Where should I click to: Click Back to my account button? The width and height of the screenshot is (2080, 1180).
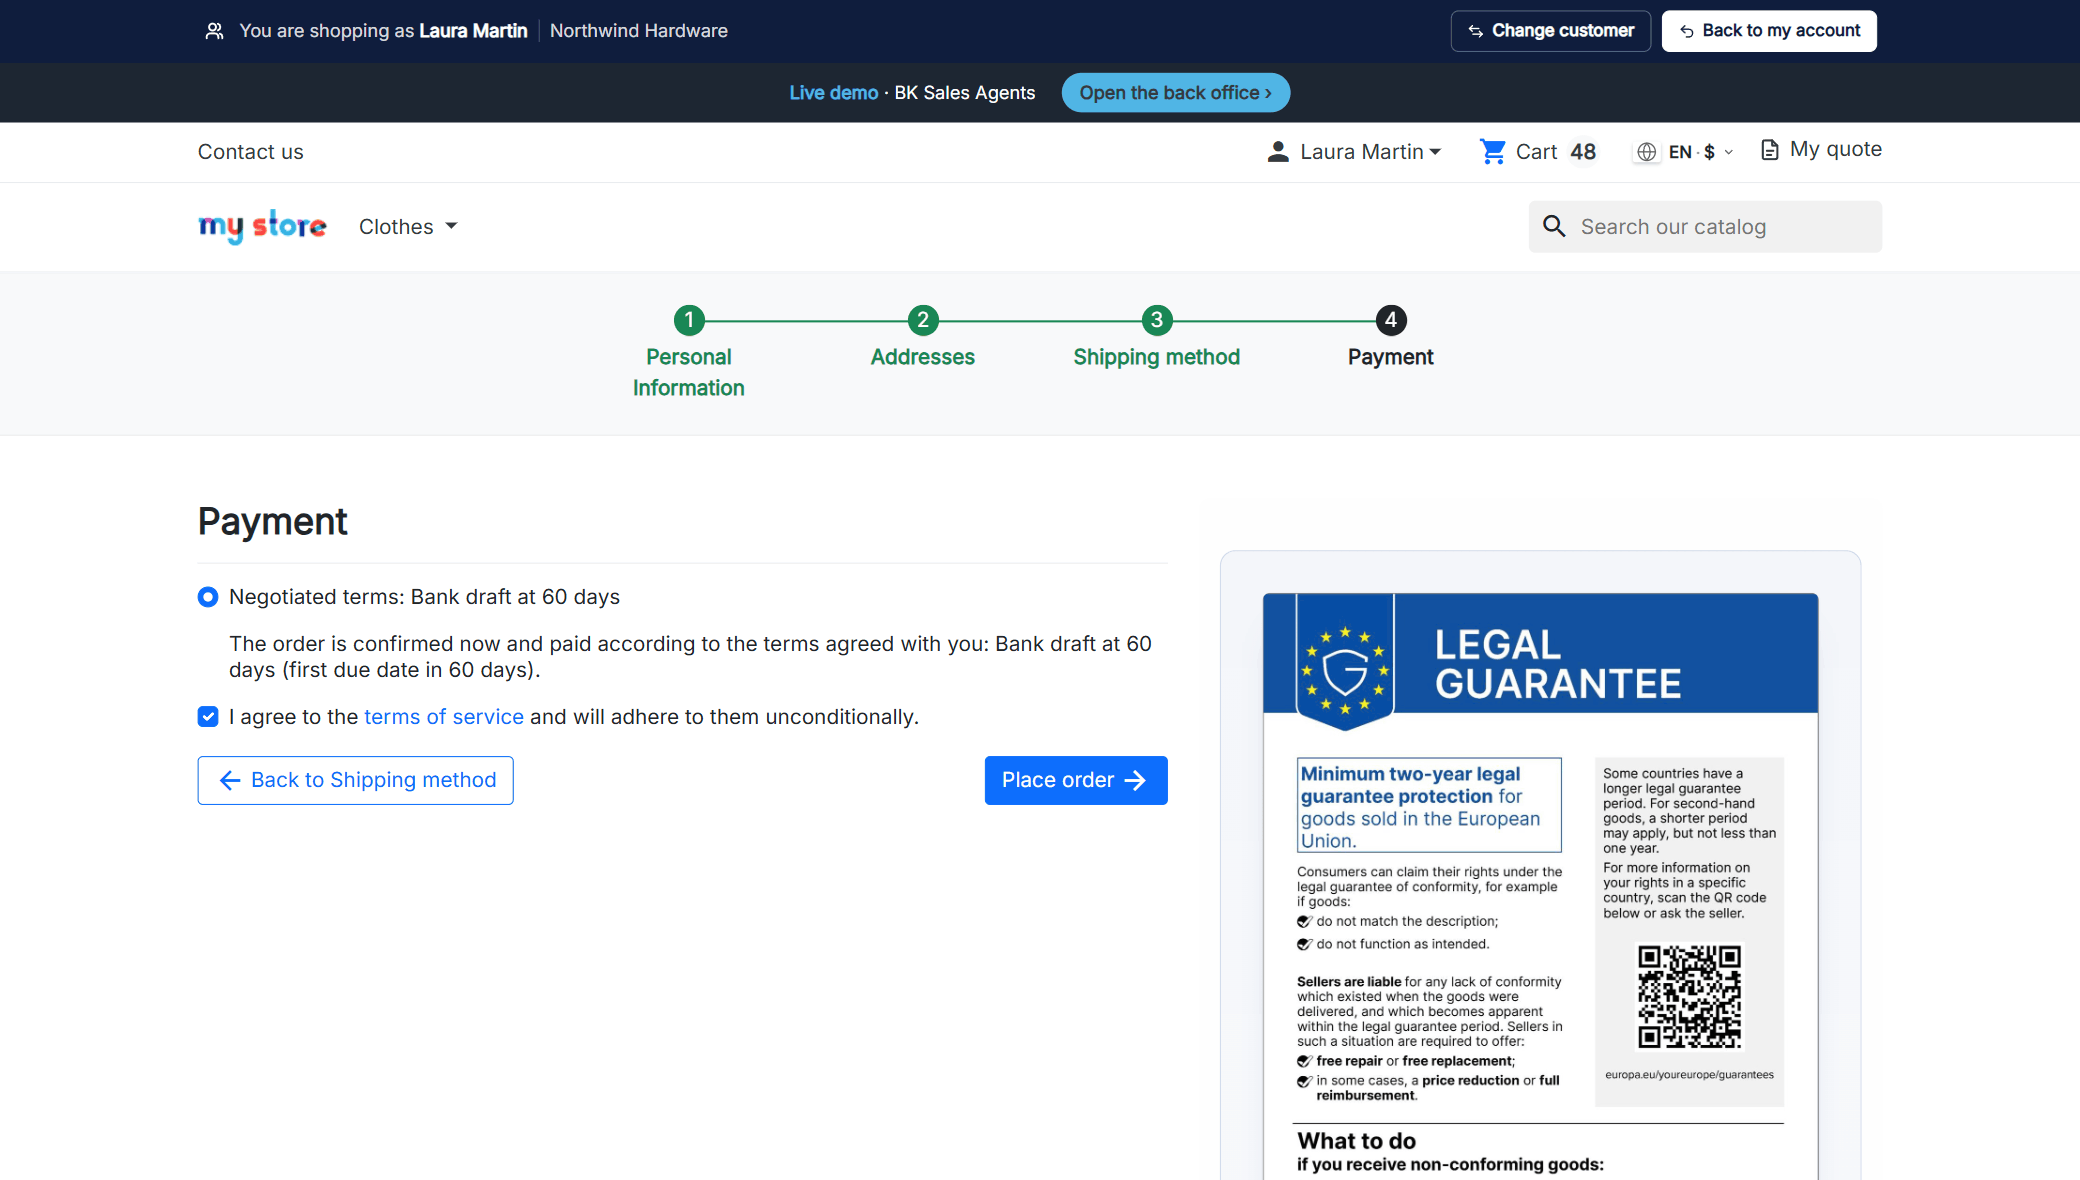[x=1769, y=31]
